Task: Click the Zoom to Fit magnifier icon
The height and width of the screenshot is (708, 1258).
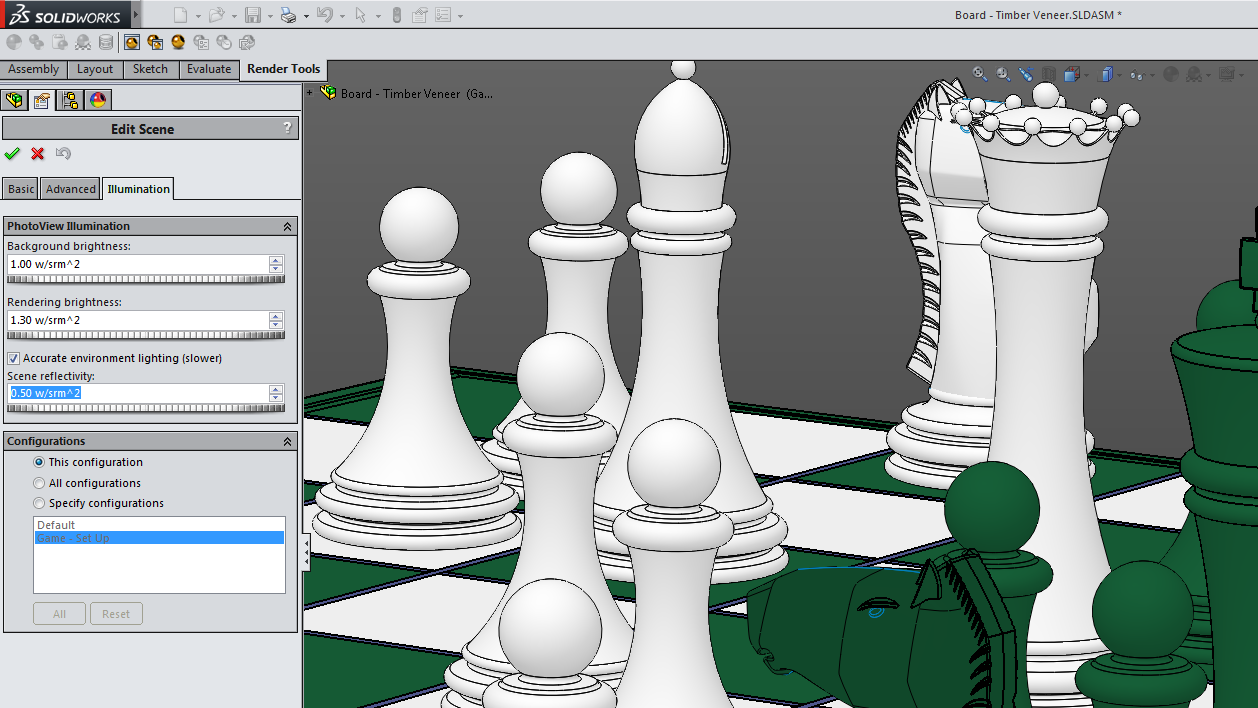Action: click(x=980, y=74)
